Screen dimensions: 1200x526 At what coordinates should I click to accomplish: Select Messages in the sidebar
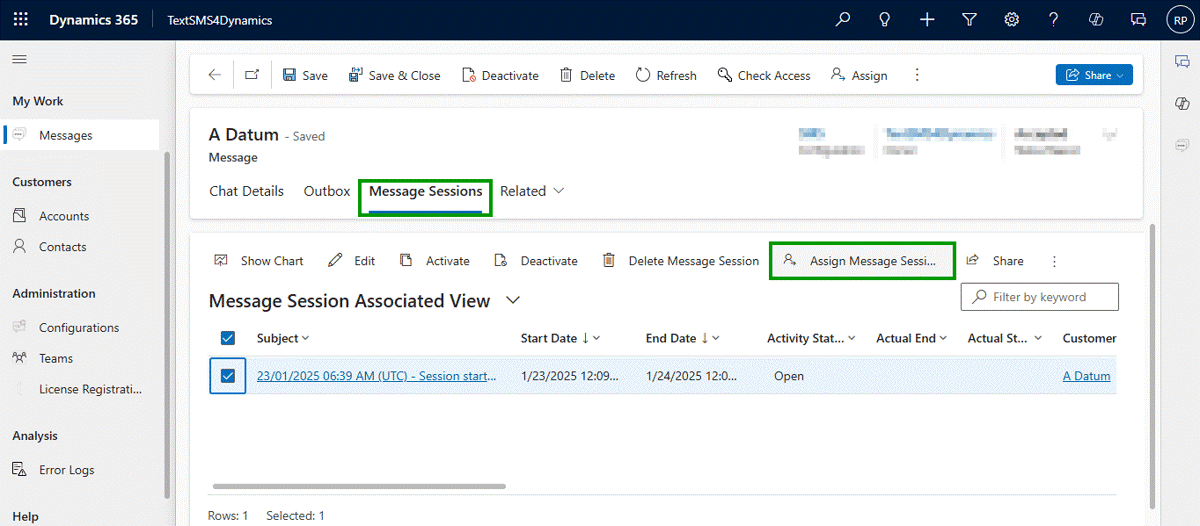(80, 135)
